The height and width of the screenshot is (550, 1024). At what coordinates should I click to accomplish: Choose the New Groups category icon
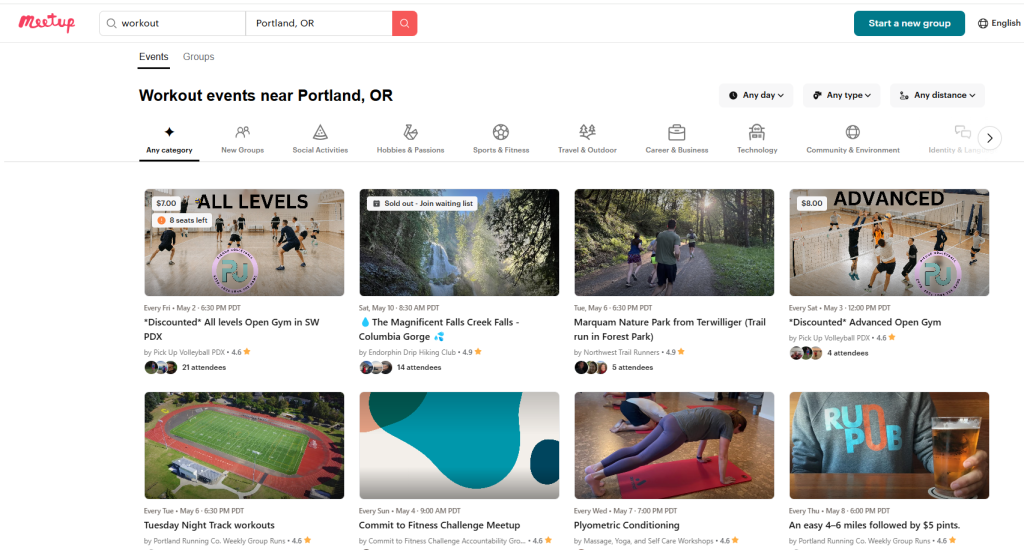point(242,132)
